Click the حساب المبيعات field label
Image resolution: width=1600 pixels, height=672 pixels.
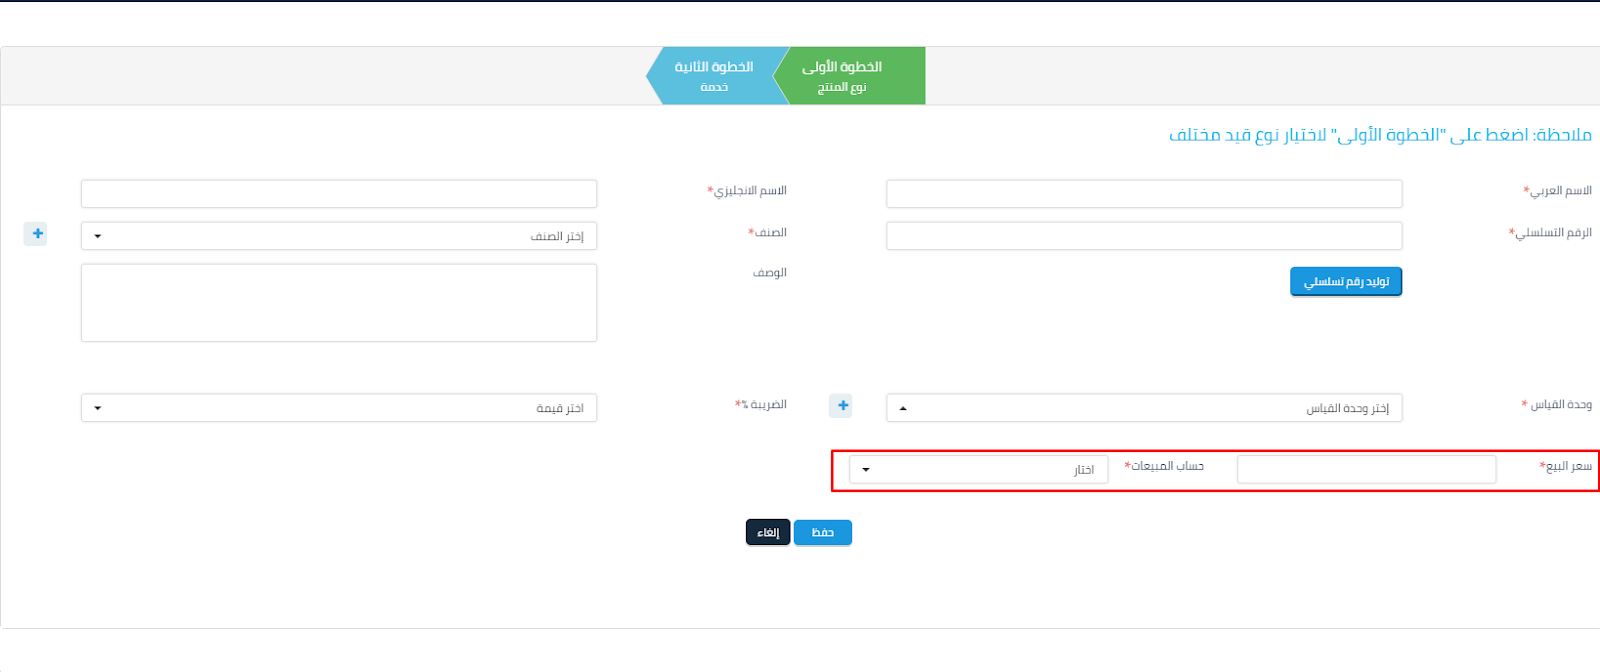pyautogui.click(x=1165, y=467)
